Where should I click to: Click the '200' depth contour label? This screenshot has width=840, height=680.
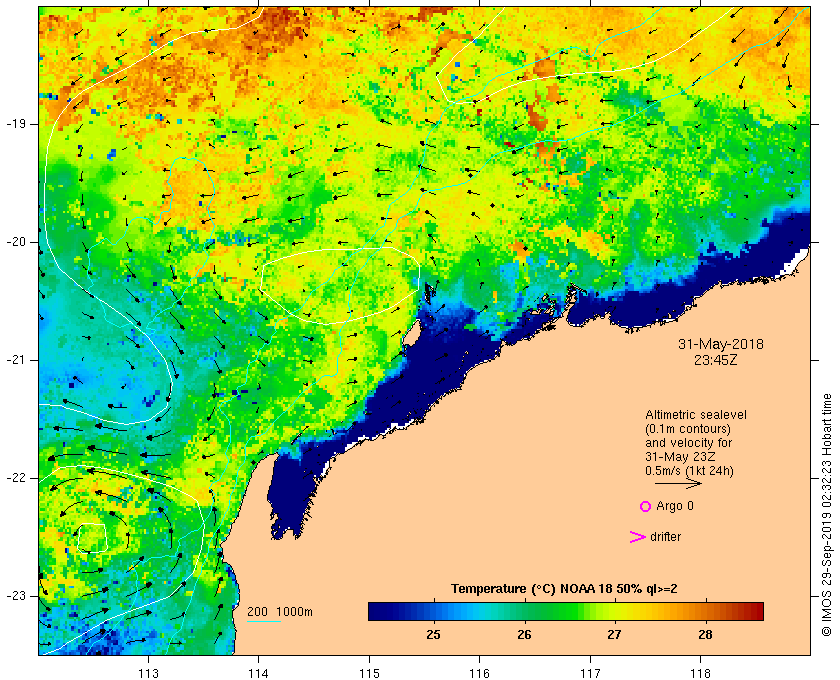[x=257, y=612]
